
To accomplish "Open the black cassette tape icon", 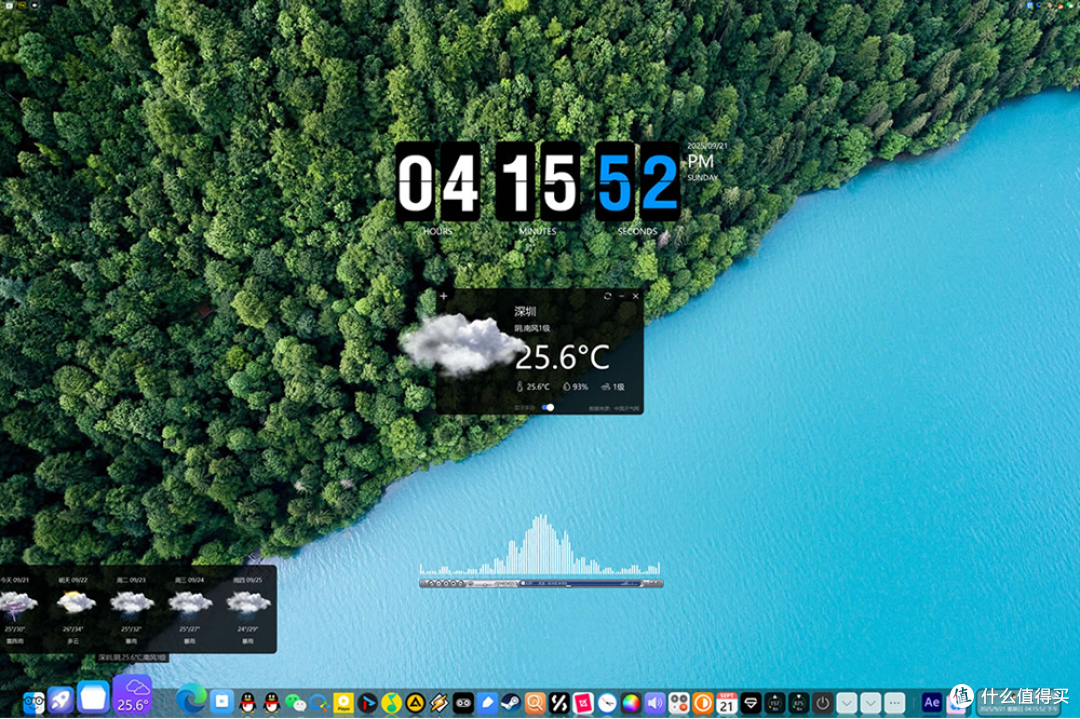I will coord(463,702).
